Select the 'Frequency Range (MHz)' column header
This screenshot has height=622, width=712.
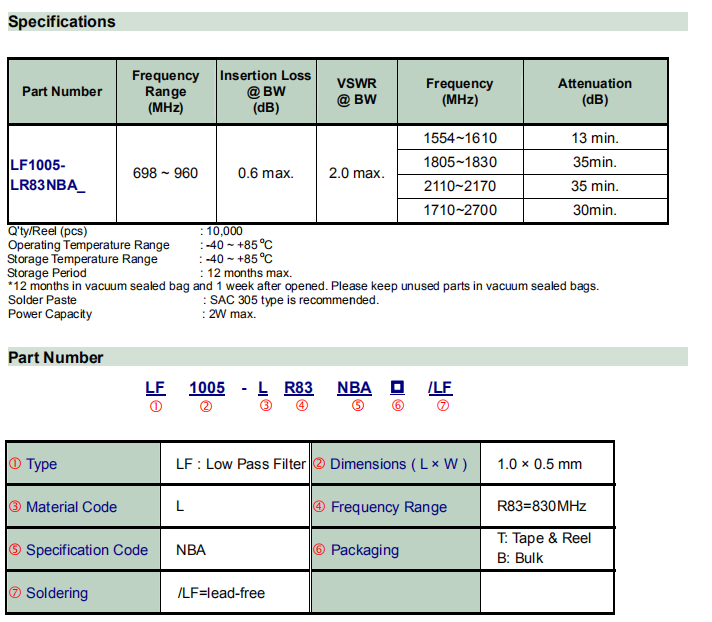(x=166, y=91)
